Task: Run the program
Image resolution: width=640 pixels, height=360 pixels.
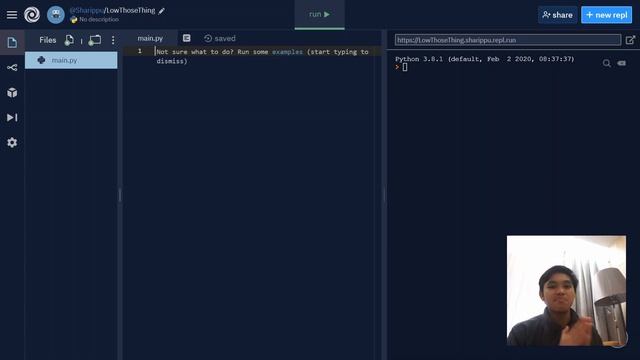Action: pos(319,14)
